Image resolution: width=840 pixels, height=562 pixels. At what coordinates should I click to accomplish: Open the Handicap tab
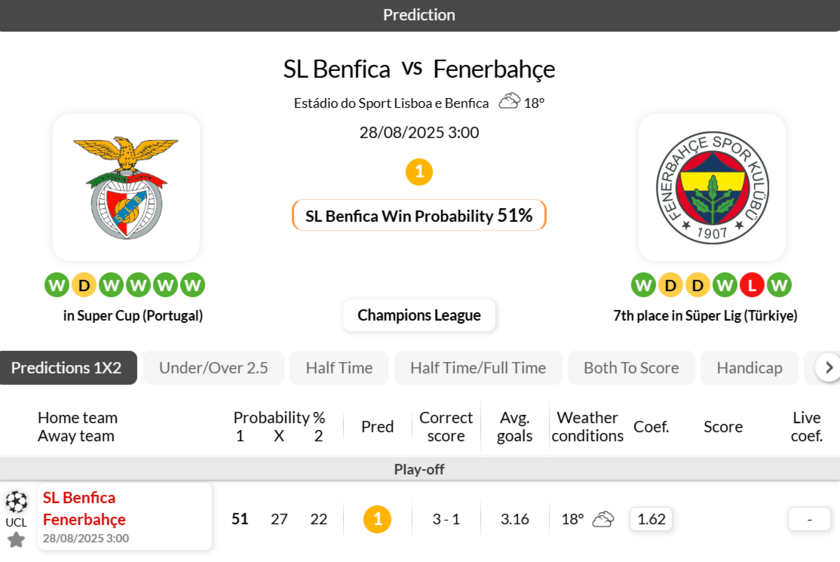(x=749, y=368)
